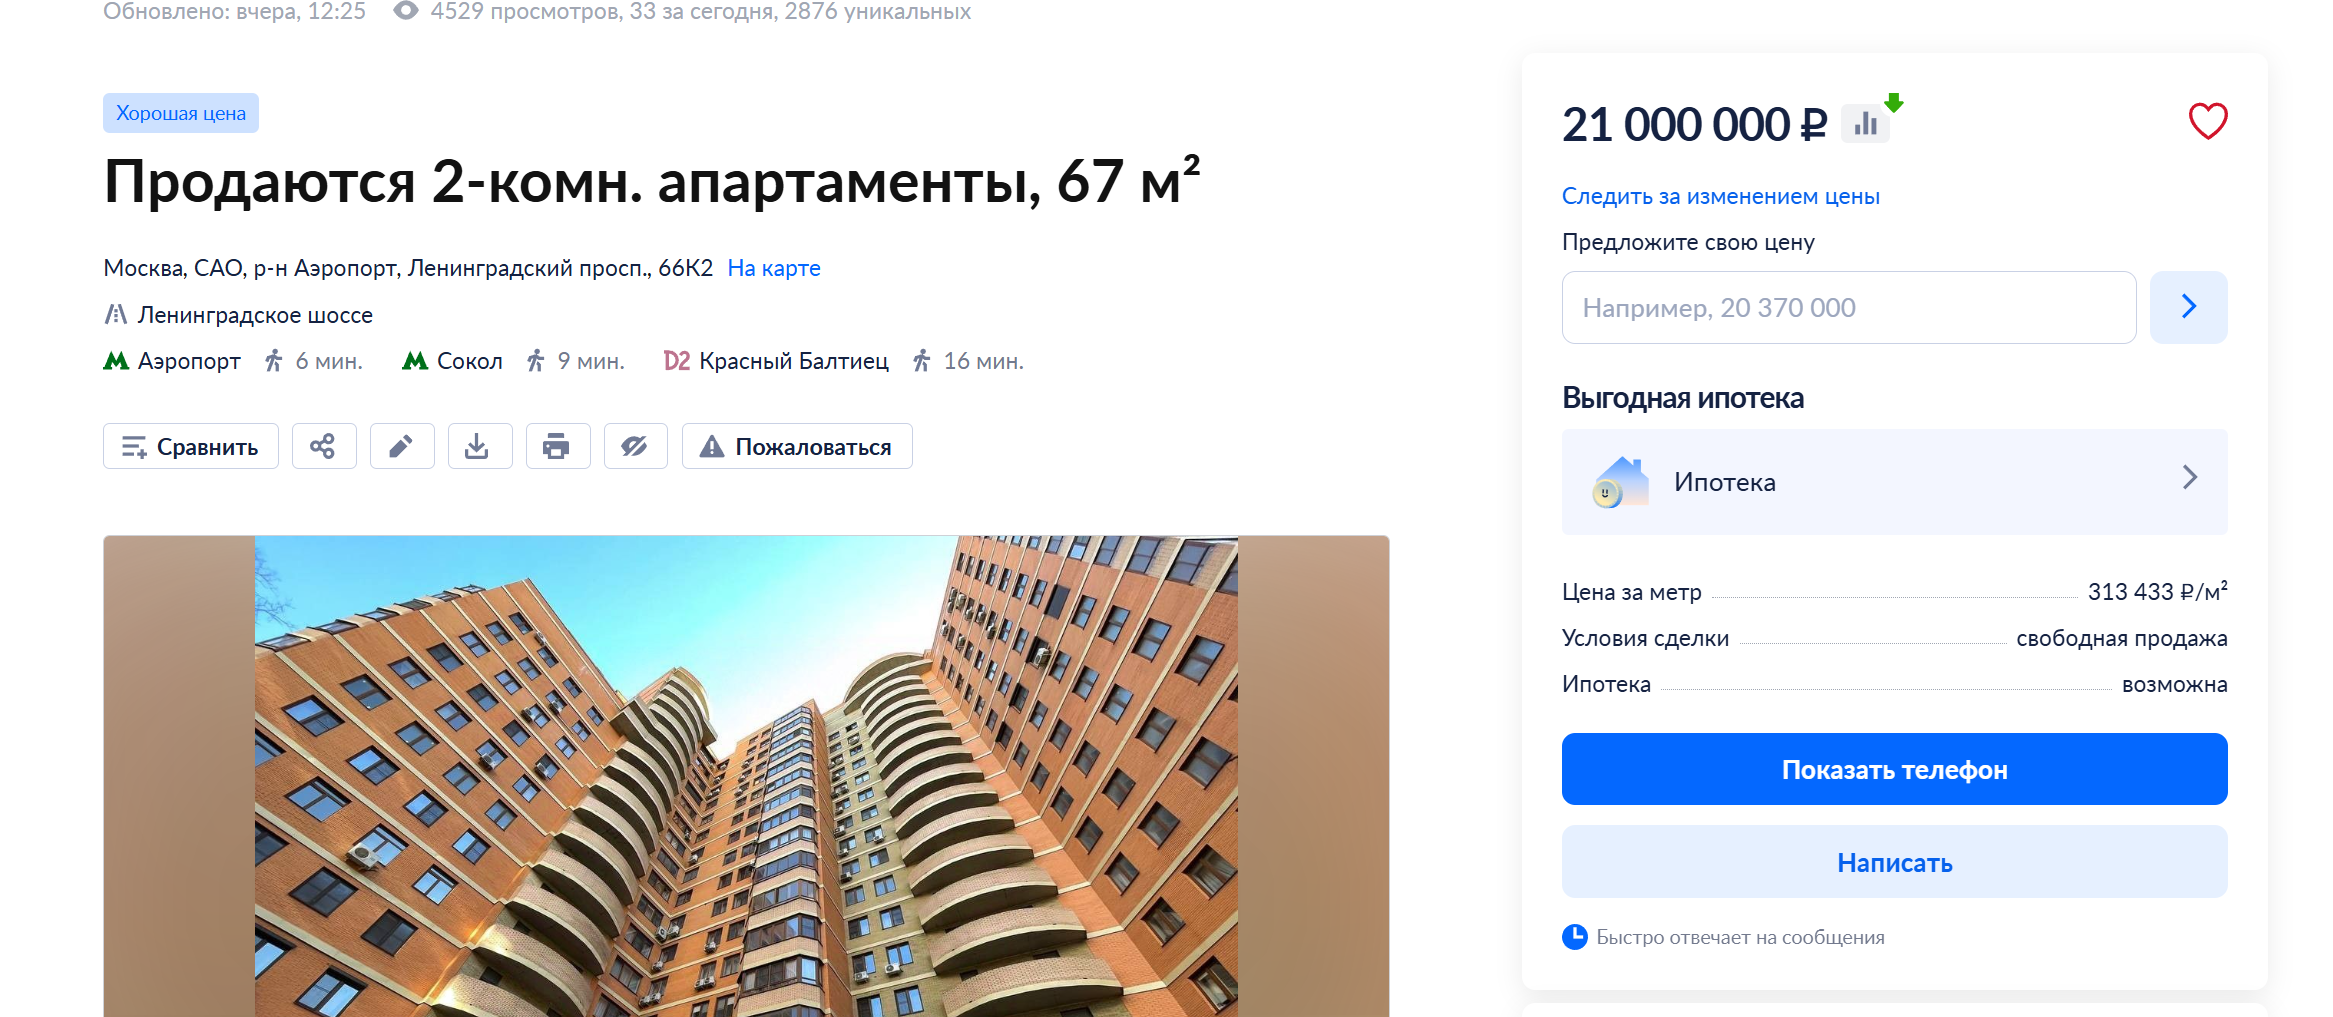Image resolution: width=2333 pixels, height=1017 pixels.
Task: Click Написать message button
Action: coord(1895,862)
